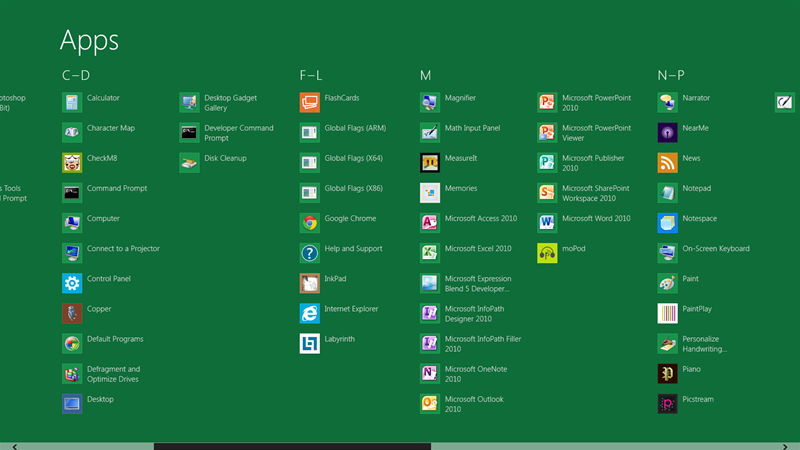Open Global Flags (ARM) icon
This screenshot has height=450, width=800.
(x=310, y=133)
